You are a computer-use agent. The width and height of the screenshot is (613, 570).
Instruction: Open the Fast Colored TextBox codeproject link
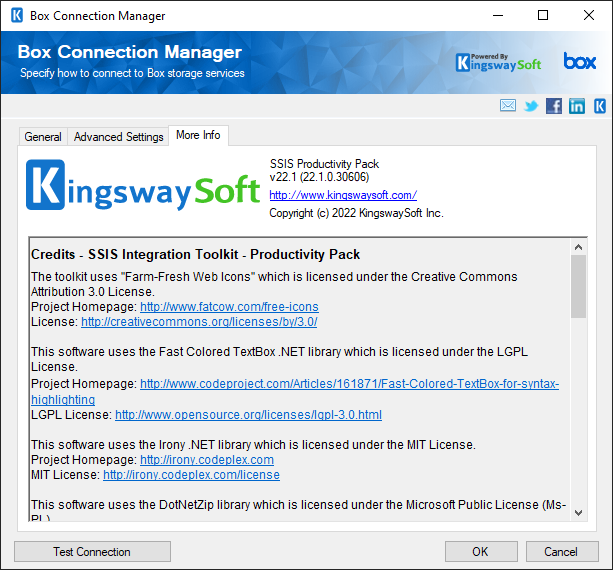coord(350,384)
